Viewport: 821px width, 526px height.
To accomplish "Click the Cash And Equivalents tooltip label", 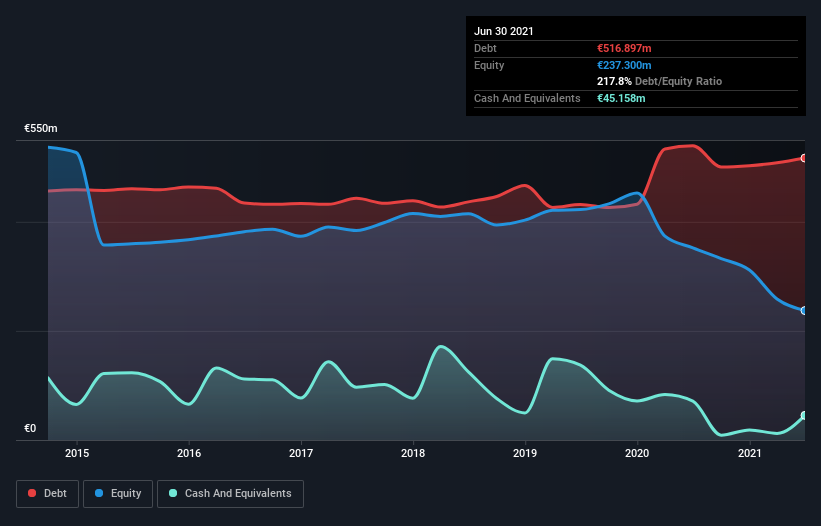I will pyautogui.click(x=527, y=98).
